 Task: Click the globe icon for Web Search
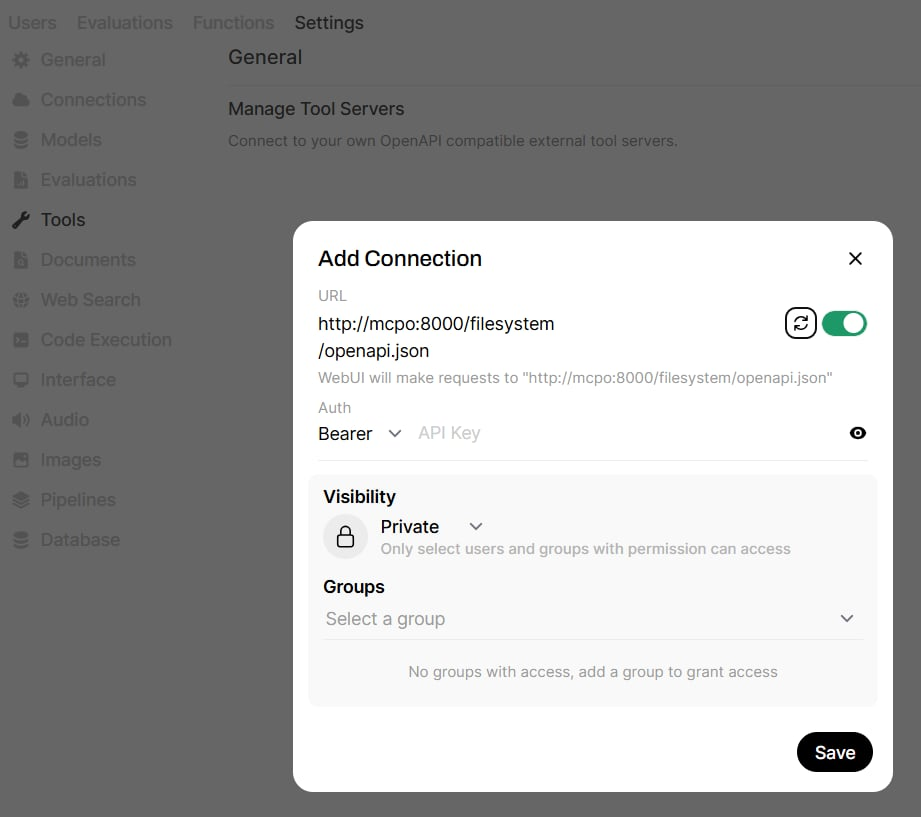[x=21, y=300]
